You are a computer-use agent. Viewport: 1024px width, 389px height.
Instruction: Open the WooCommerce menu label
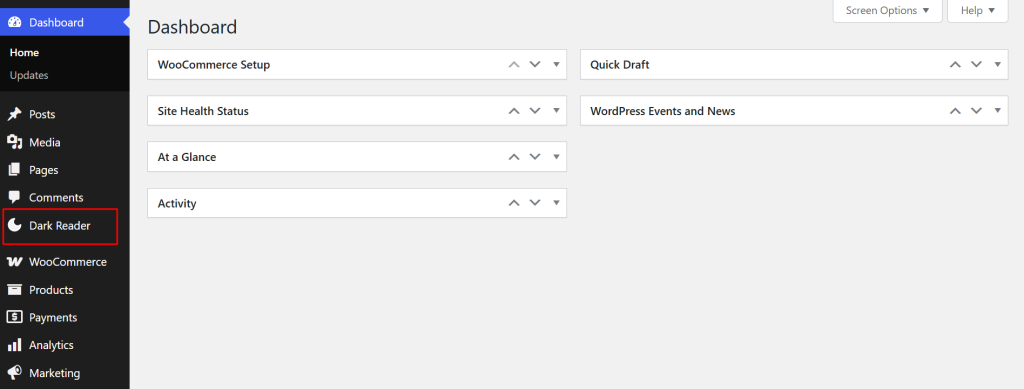pos(68,262)
